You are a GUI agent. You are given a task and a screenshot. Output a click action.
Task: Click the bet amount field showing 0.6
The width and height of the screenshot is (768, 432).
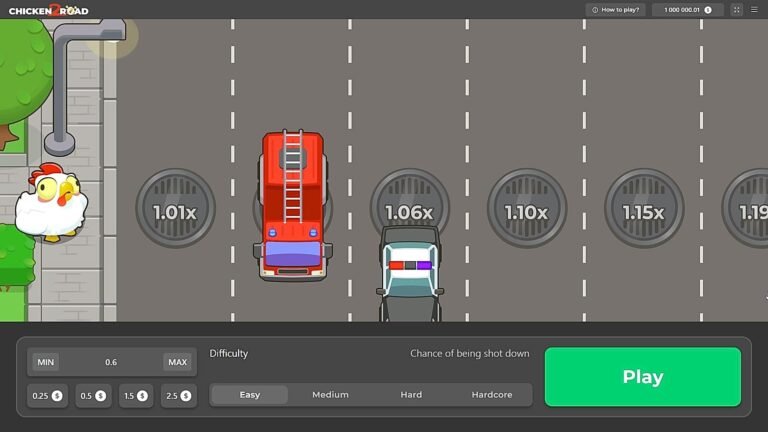[x=110, y=362]
